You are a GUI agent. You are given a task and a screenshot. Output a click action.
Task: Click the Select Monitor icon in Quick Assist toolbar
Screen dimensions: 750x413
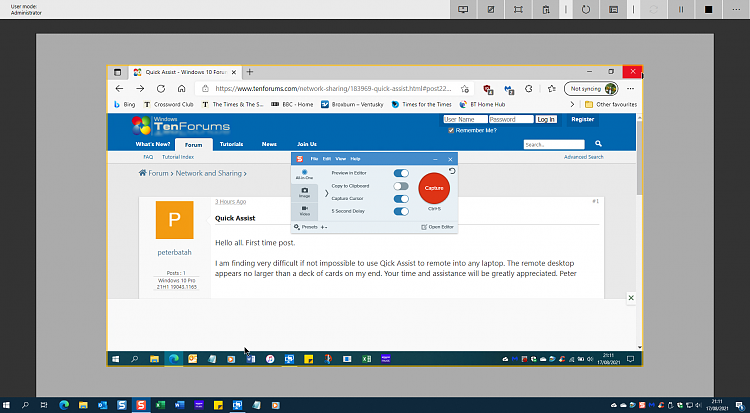pos(463,10)
